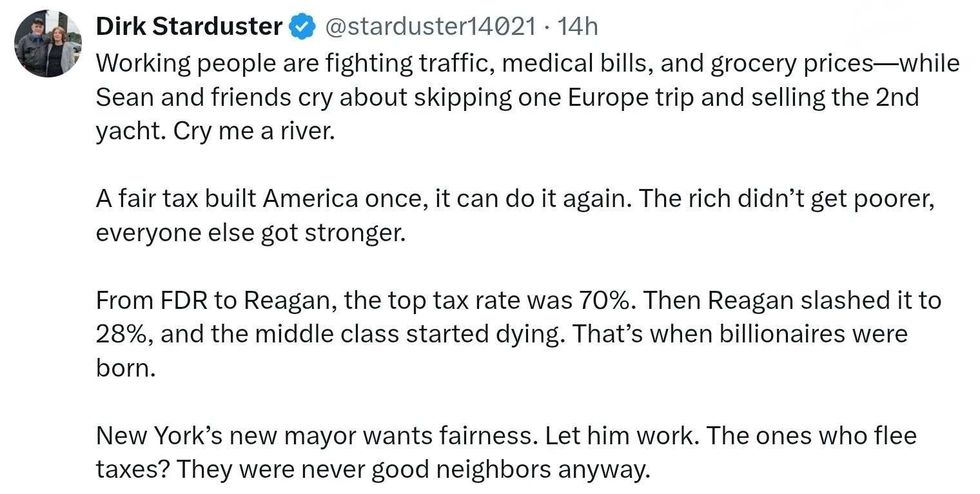Open the Dirk Starduster display name link
This screenshot has width=980, height=494.
click(187, 27)
